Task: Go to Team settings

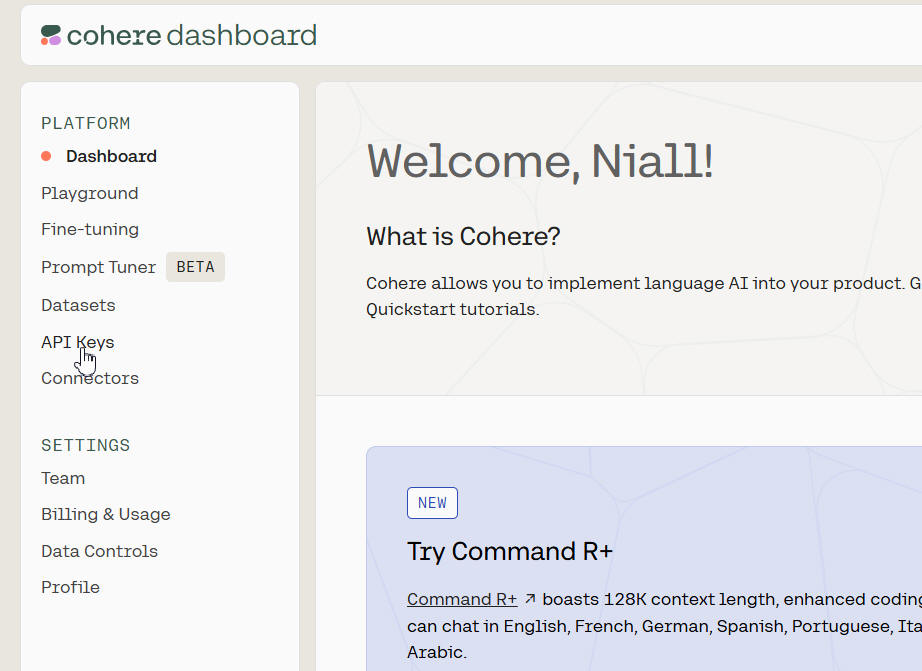Action: click(63, 478)
